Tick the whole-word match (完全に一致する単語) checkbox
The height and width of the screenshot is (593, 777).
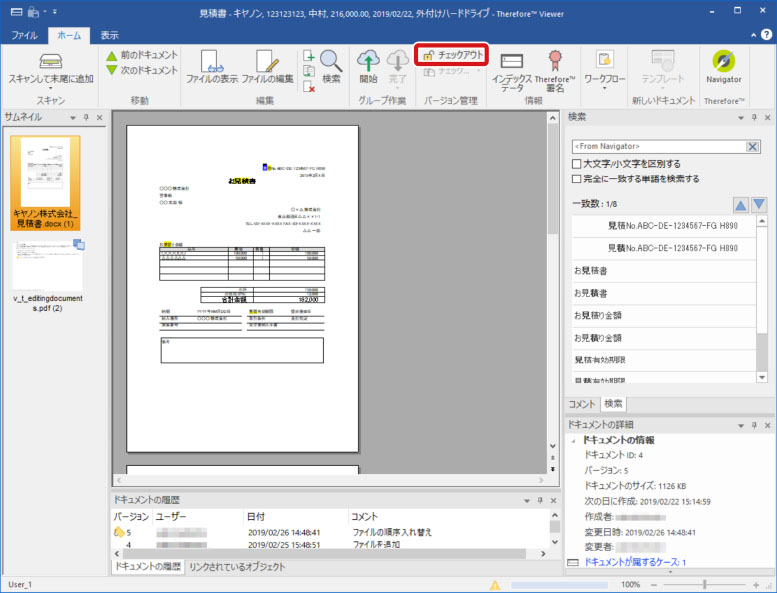pos(577,179)
